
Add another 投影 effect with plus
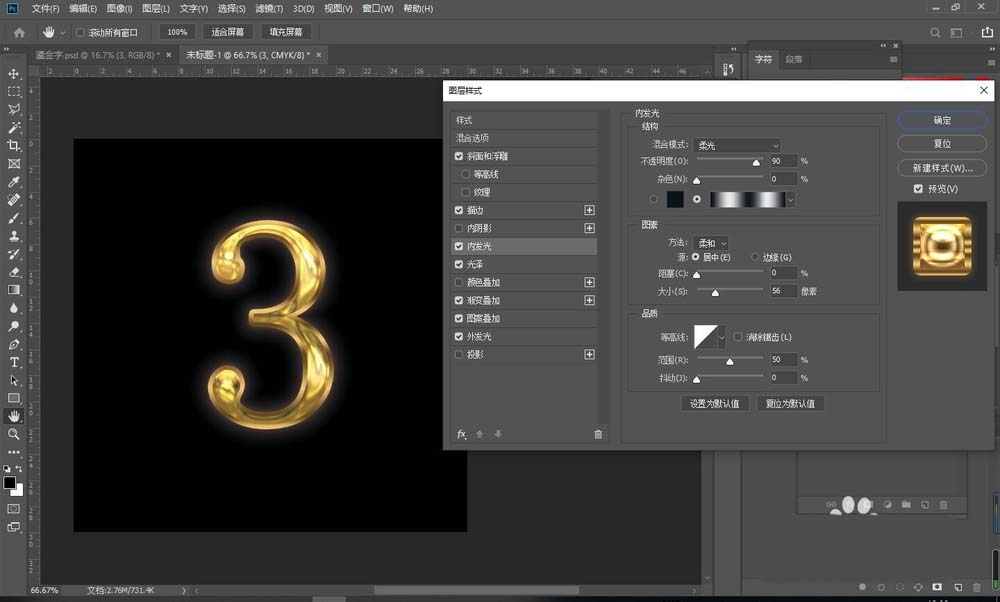[x=589, y=354]
